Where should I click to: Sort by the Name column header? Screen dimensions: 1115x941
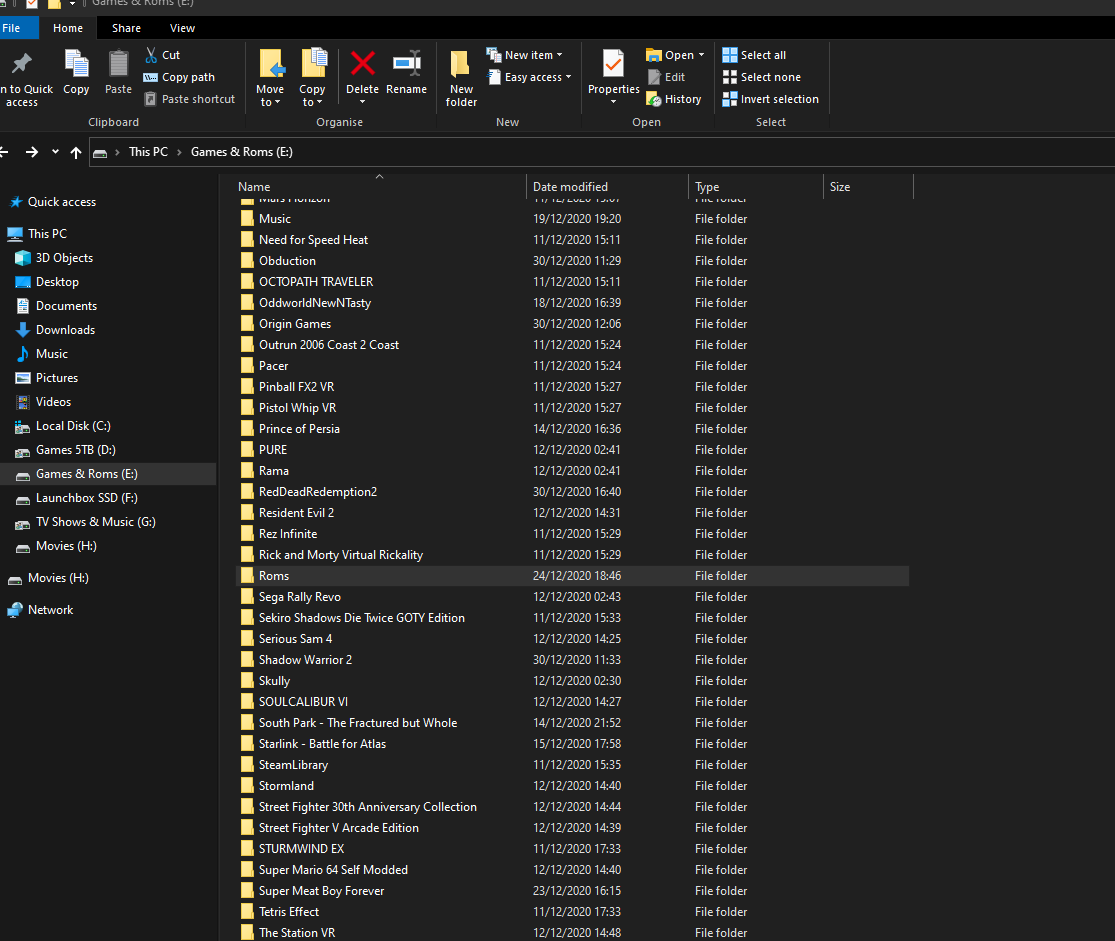(x=380, y=186)
